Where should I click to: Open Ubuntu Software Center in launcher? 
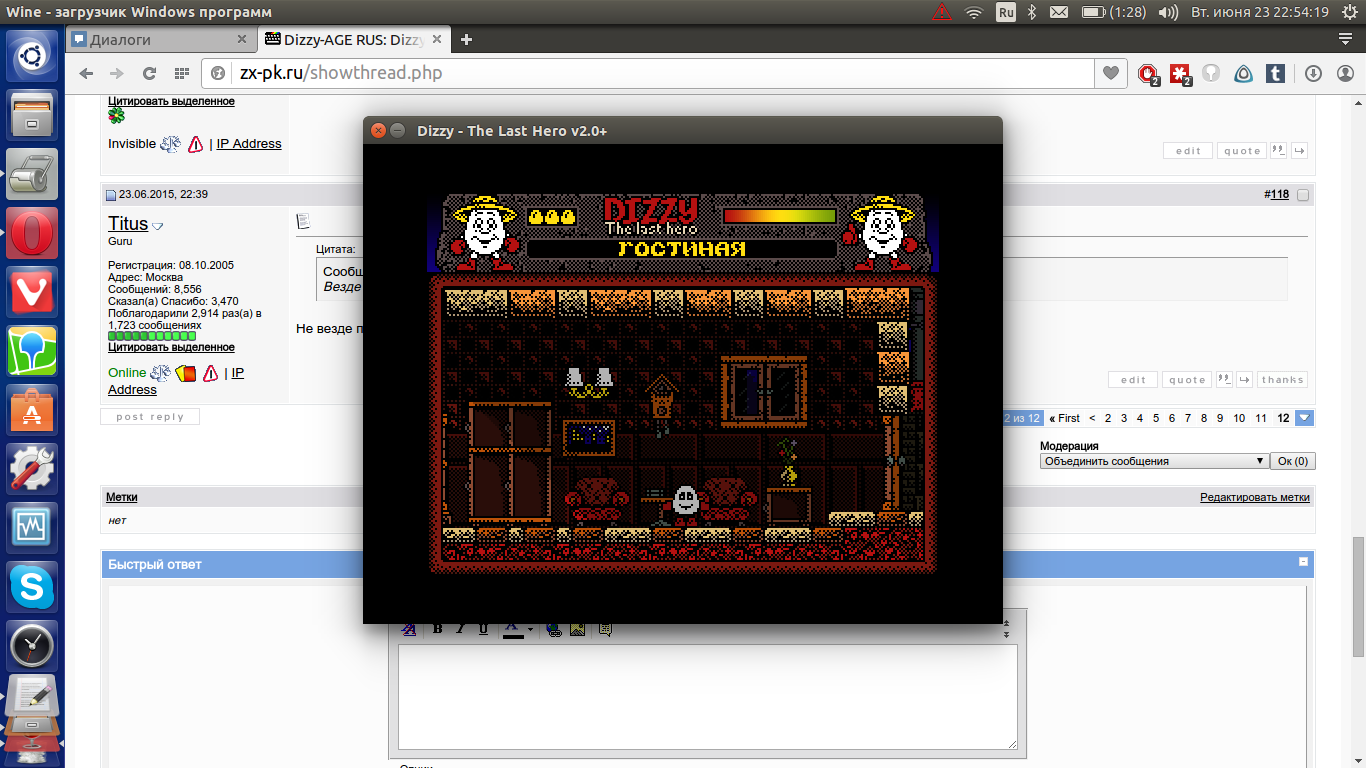(x=32, y=409)
